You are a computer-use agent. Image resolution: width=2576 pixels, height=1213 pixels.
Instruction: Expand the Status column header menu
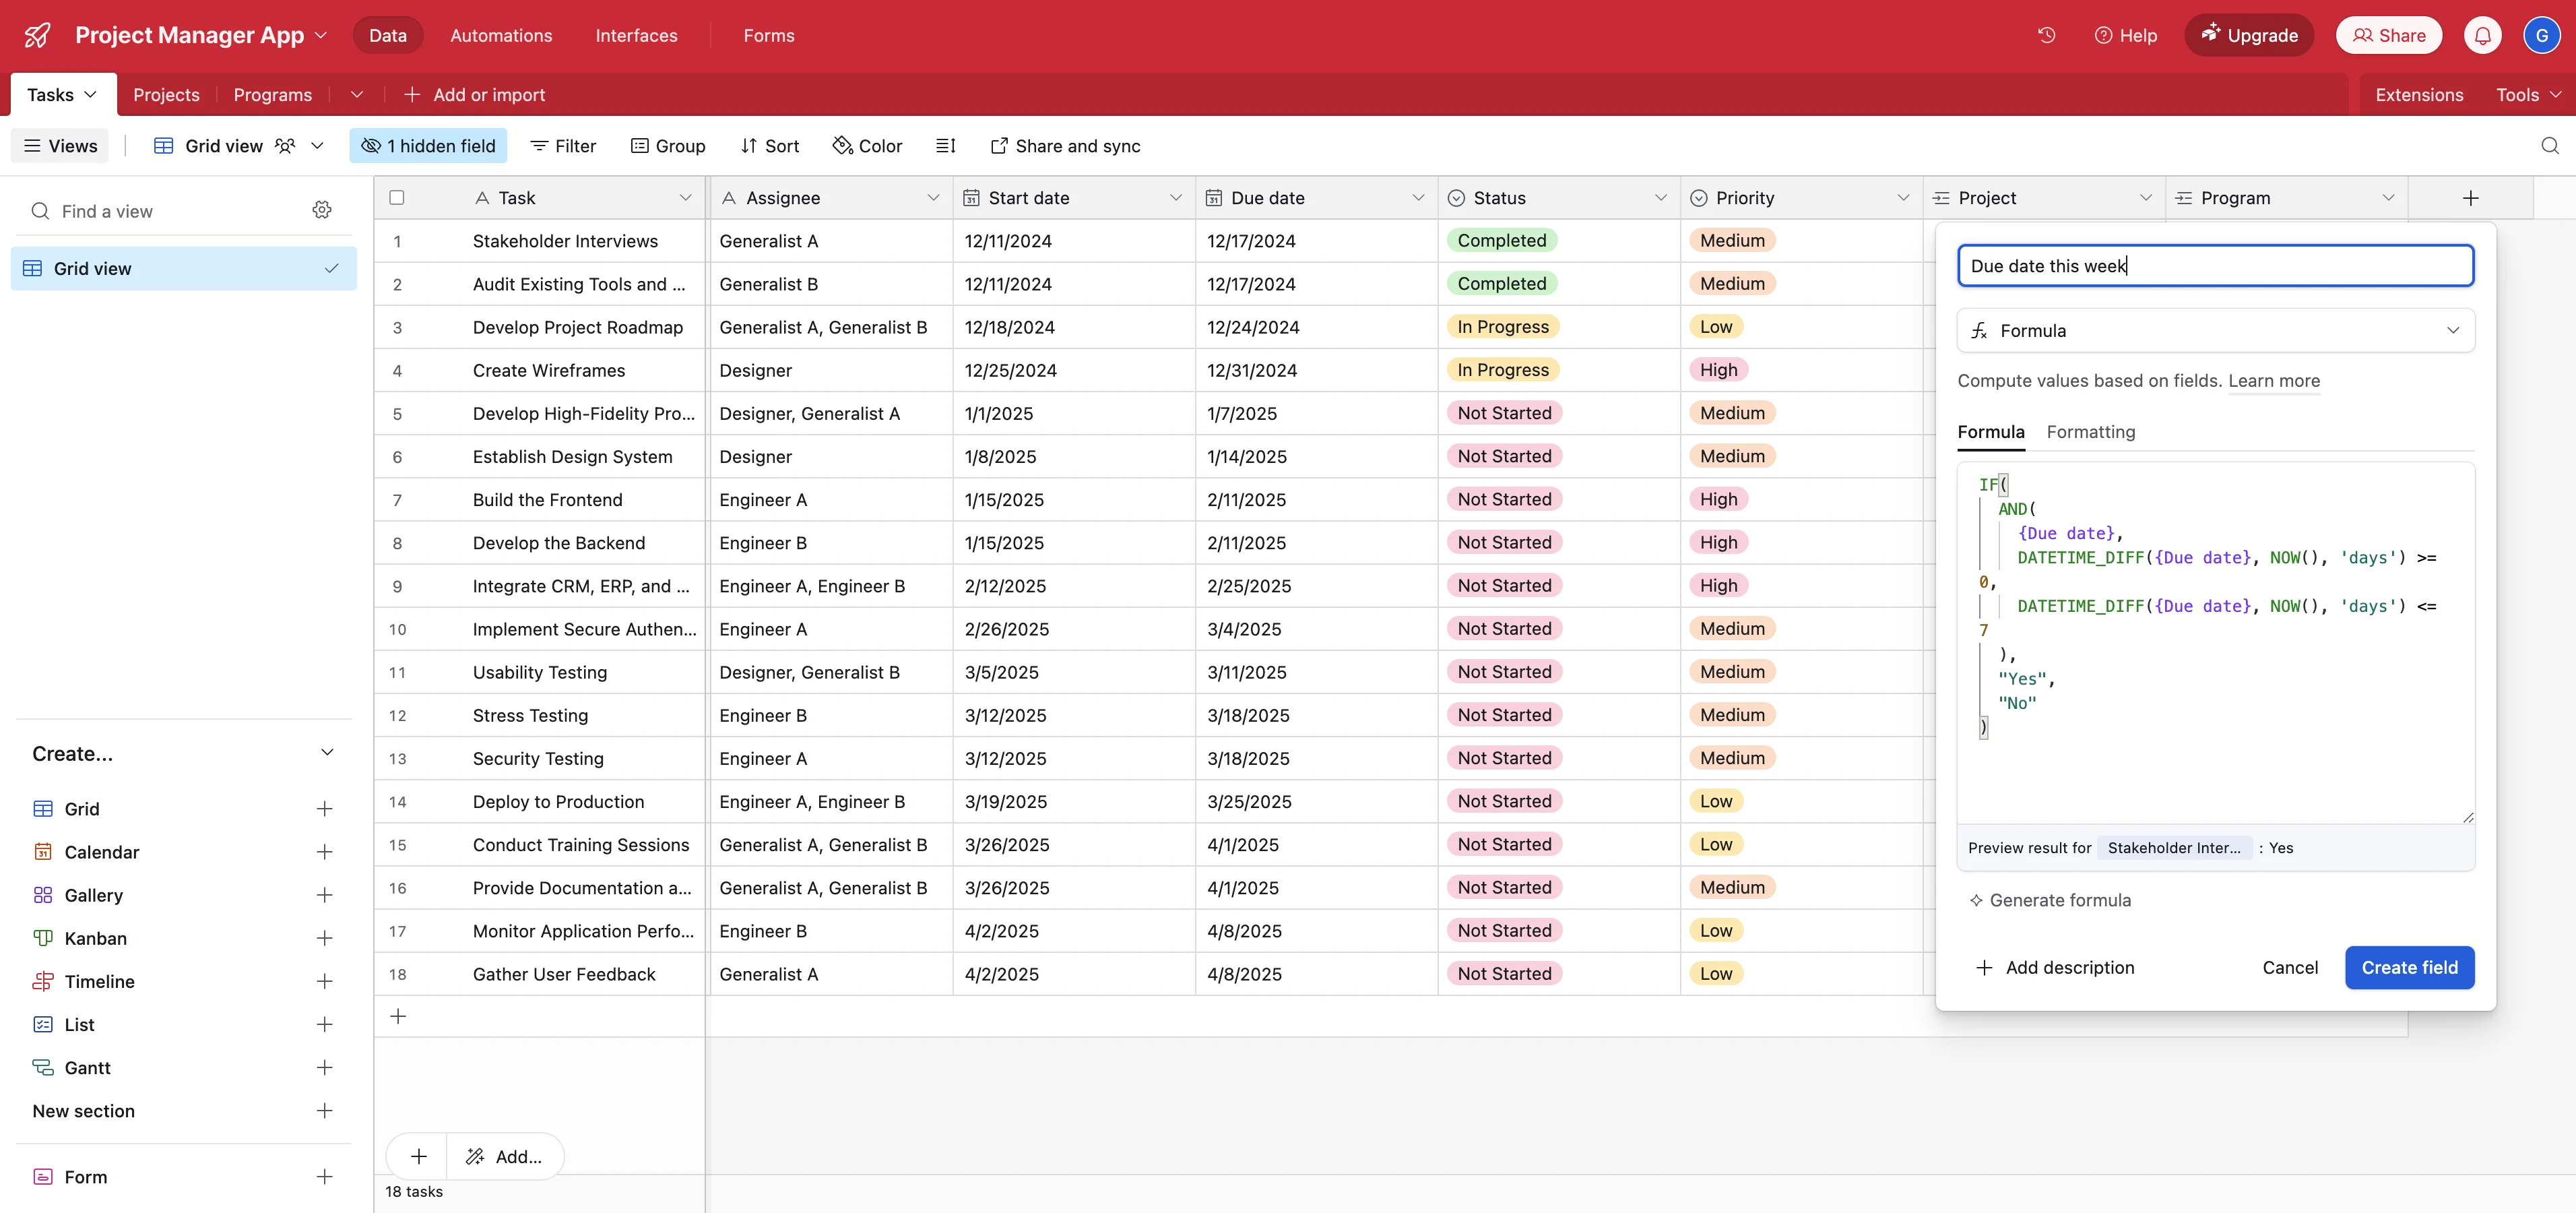point(1660,198)
